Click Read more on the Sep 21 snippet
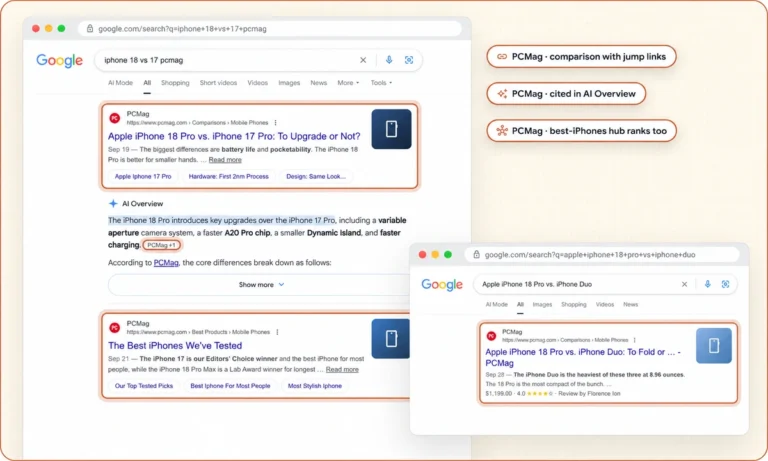The image size is (768, 461). pyautogui.click(x=342, y=369)
